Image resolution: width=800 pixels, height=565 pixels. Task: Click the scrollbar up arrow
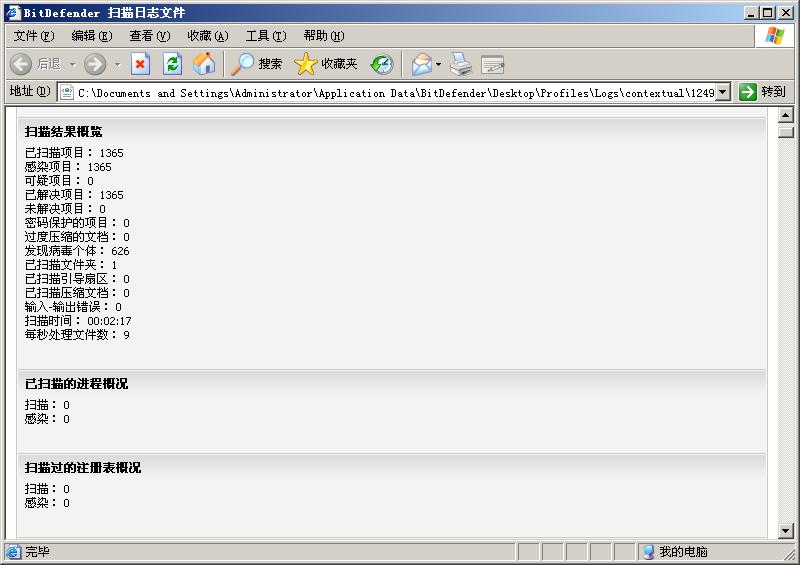point(786,116)
